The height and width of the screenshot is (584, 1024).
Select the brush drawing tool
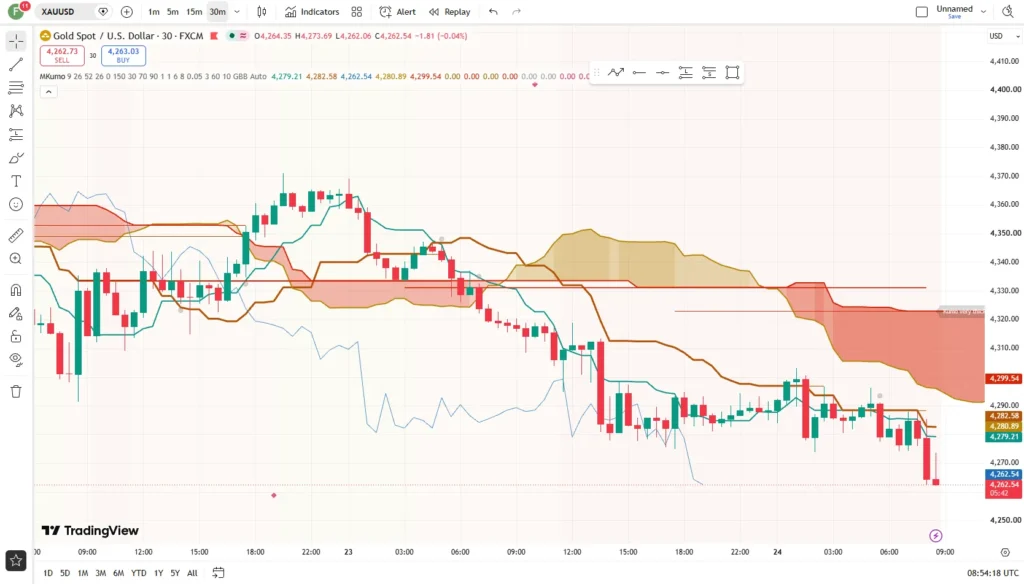(16, 158)
